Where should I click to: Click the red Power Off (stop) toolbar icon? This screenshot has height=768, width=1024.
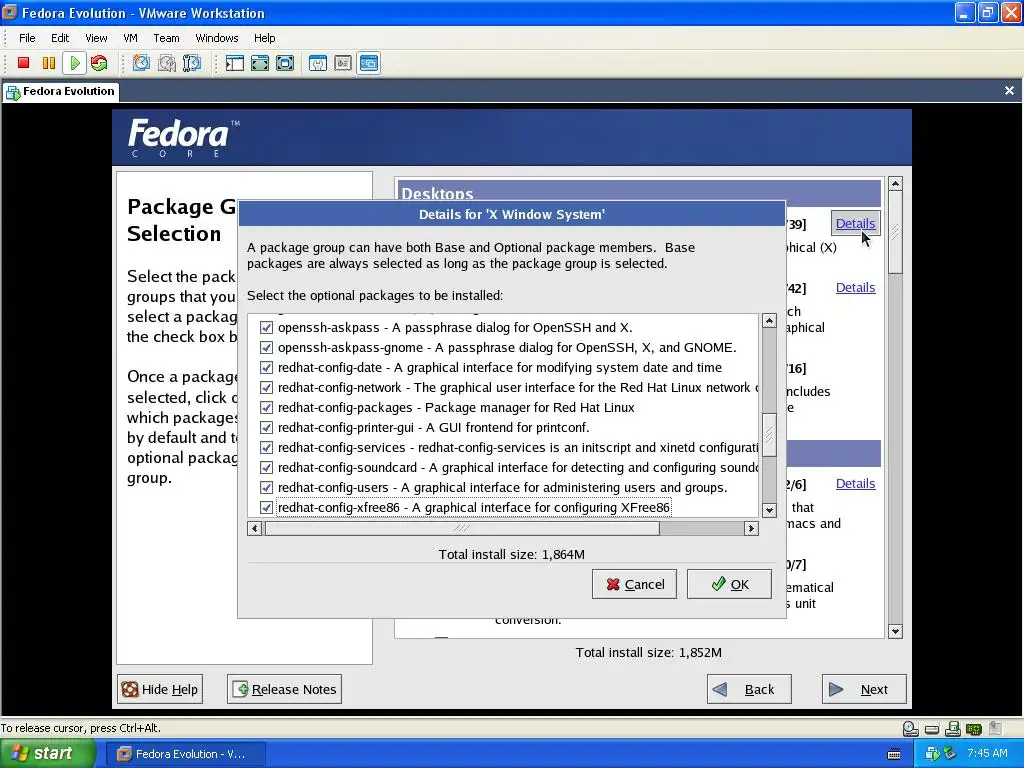pyautogui.click(x=24, y=63)
